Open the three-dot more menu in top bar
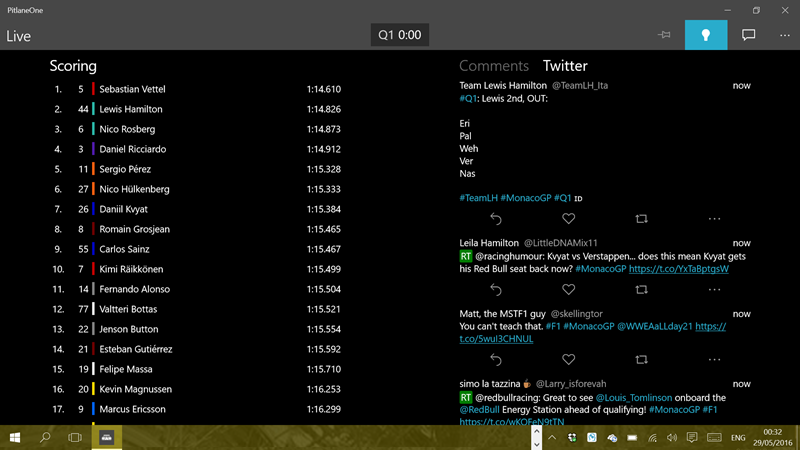The height and width of the screenshot is (450, 800). [785, 35]
